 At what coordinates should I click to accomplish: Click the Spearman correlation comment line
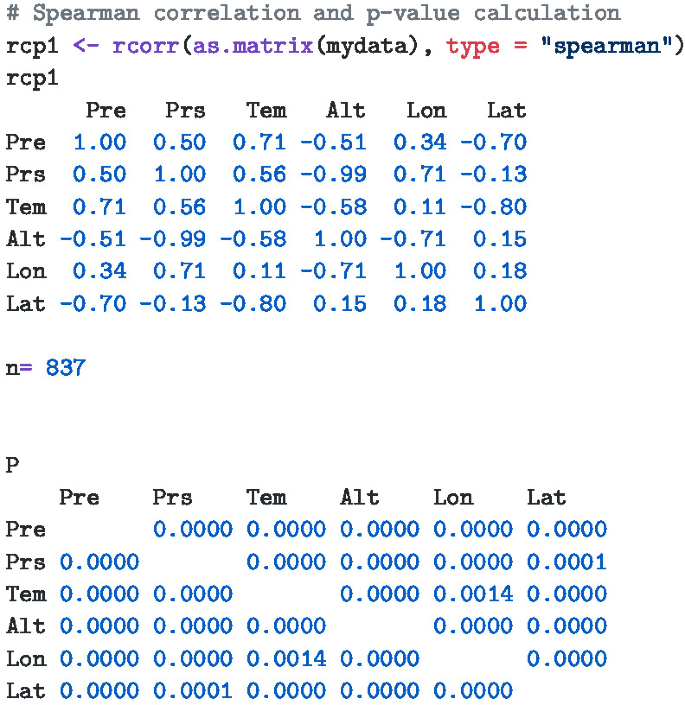coord(313,14)
